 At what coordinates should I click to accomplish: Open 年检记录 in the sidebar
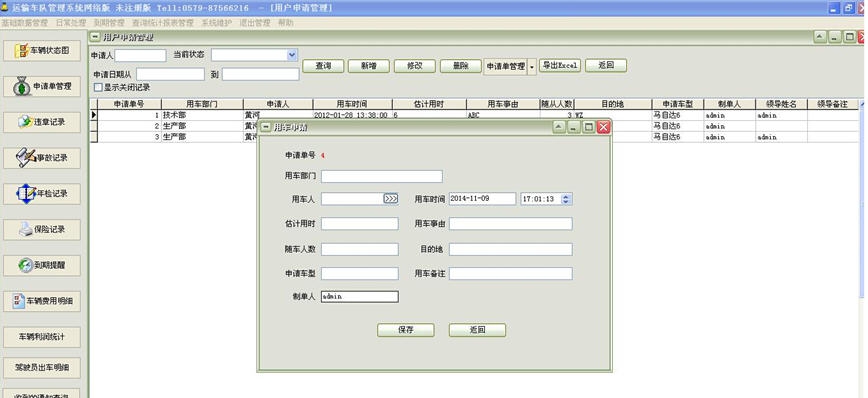[43, 194]
